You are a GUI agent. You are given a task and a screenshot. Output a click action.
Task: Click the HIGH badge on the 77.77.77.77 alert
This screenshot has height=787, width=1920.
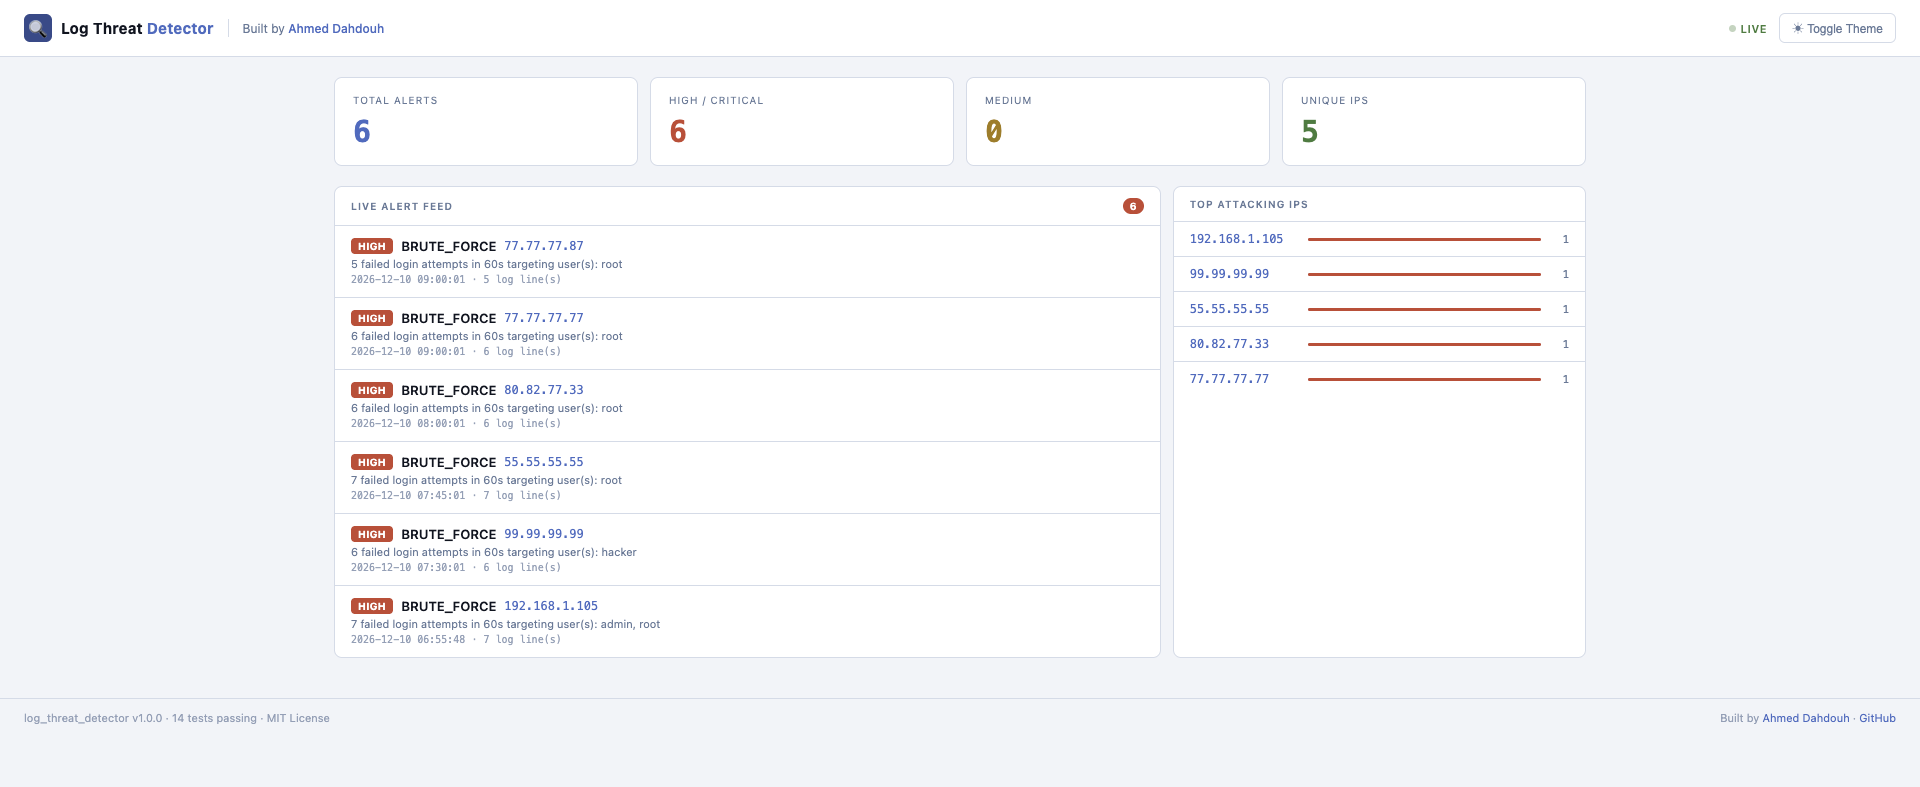(x=372, y=318)
